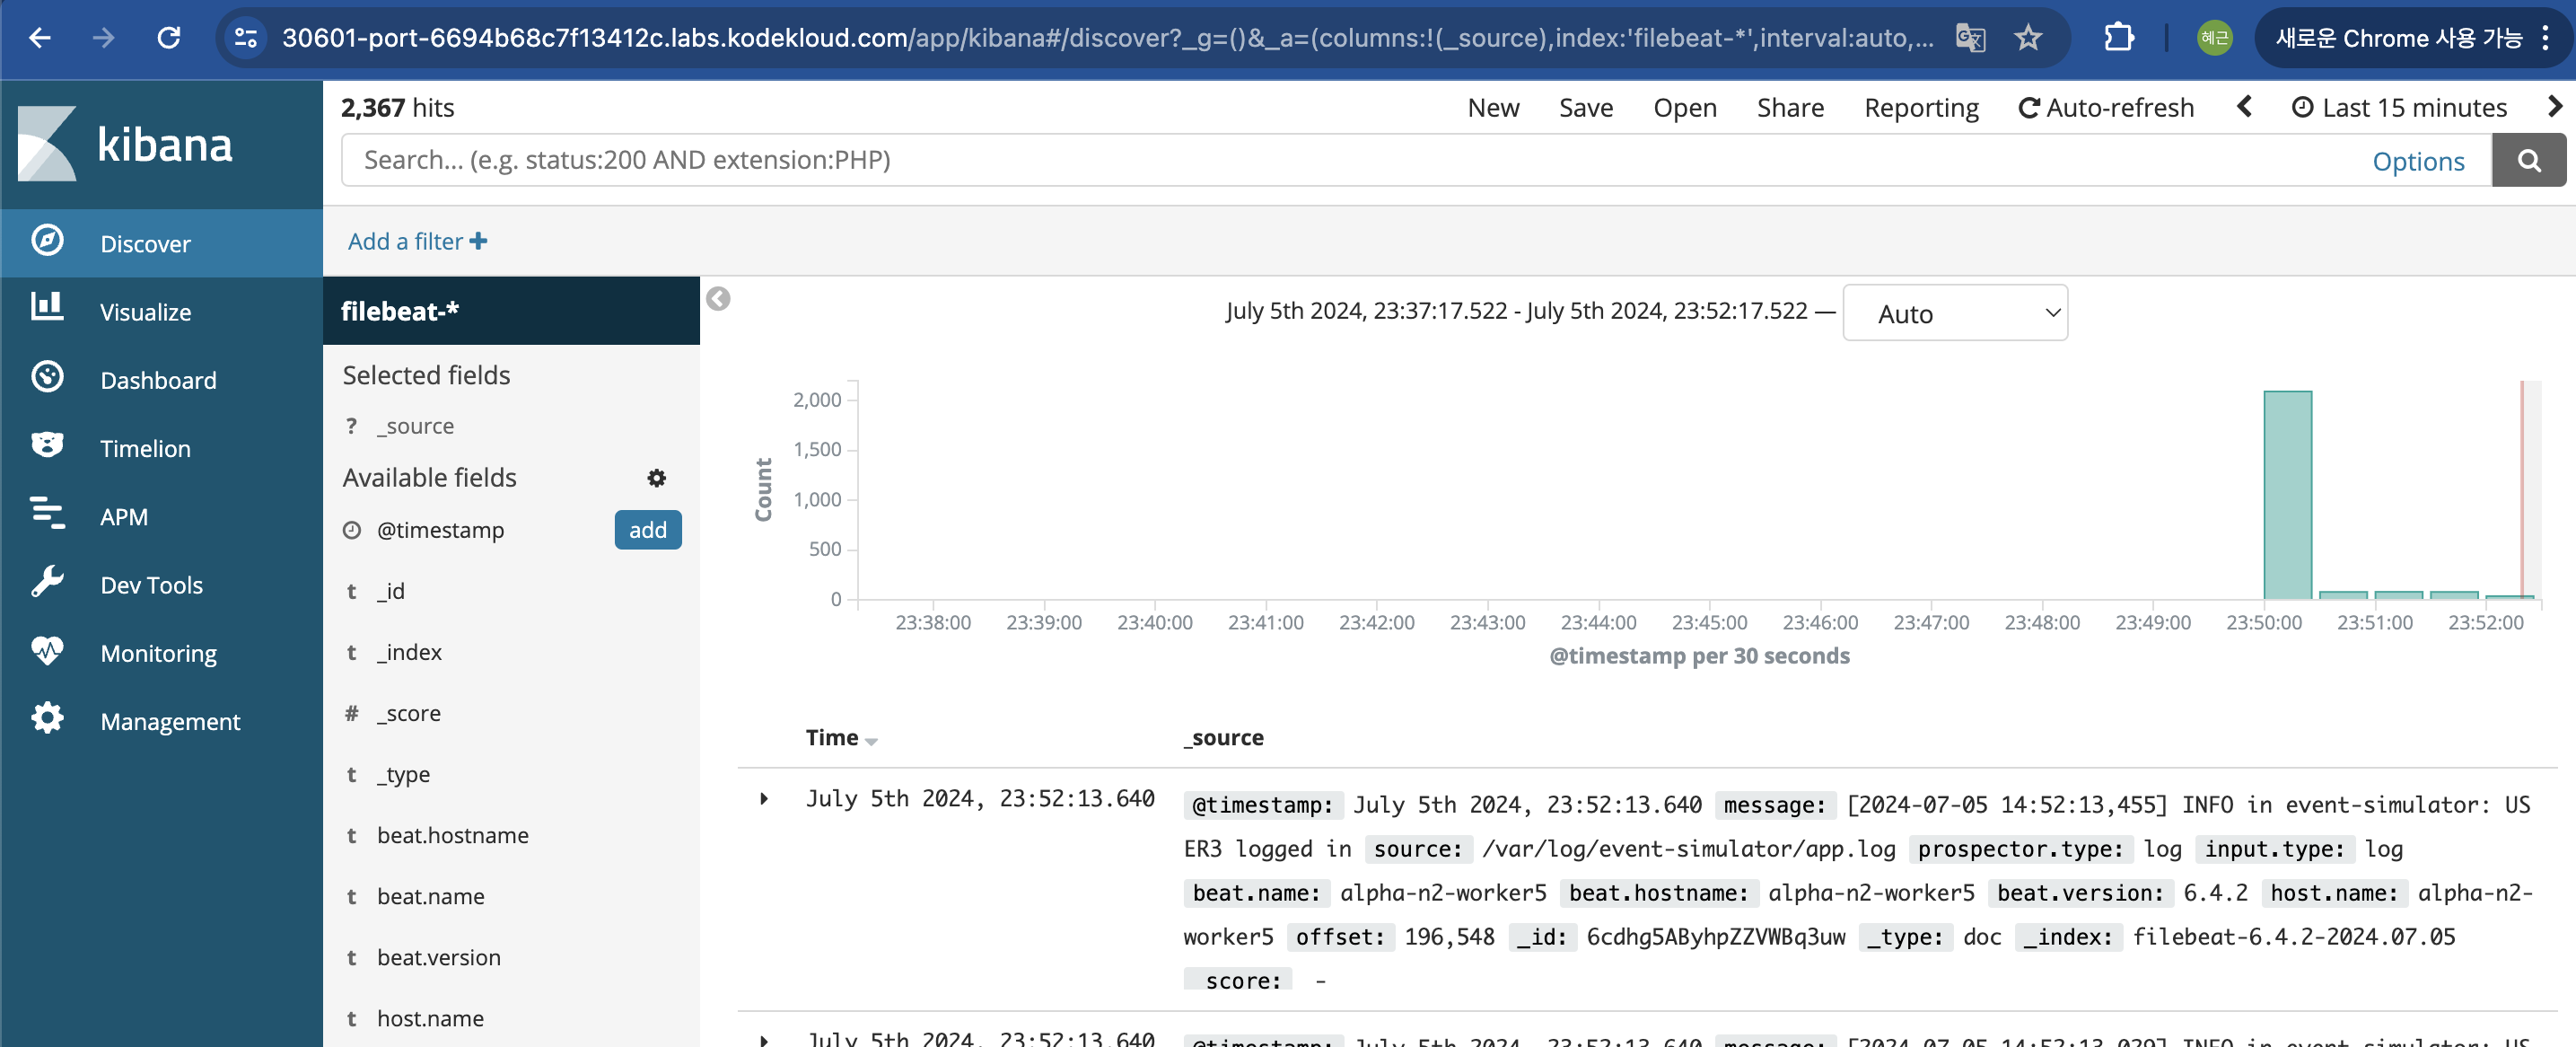Click the Share menu item
The image size is (2576, 1047).
1789,108
